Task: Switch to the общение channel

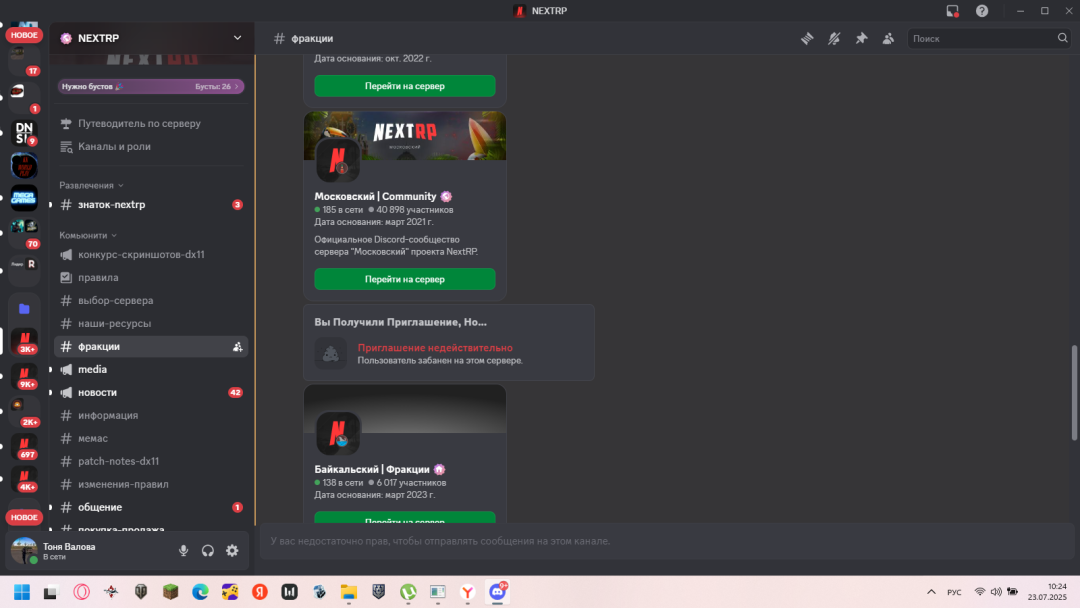Action: [x=151, y=507]
